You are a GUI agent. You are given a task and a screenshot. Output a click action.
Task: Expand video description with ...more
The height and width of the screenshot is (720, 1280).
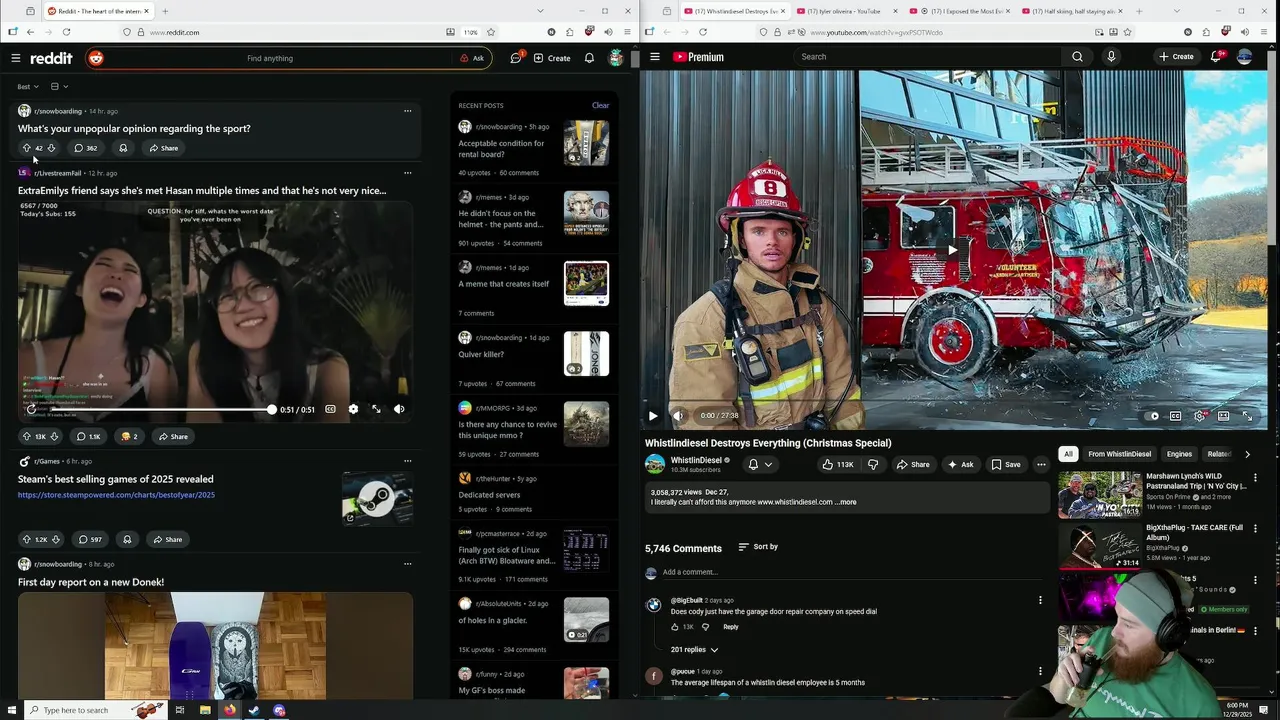pos(846,502)
